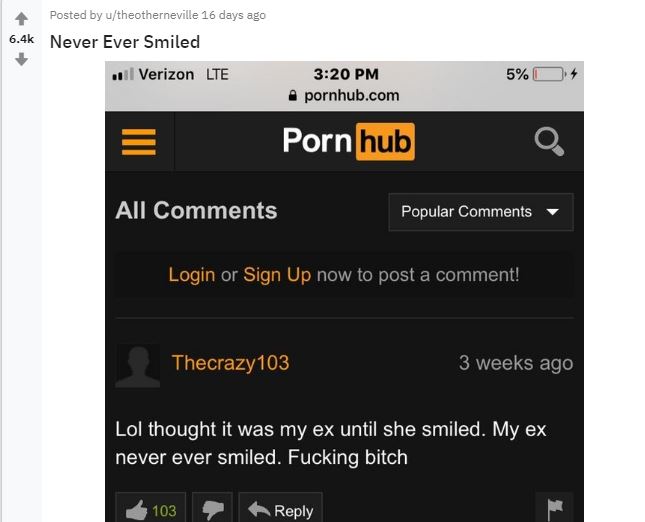Open the Thecrazy103 username profile
Image resolution: width=645 pixels, height=522 pixels.
[230, 363]
